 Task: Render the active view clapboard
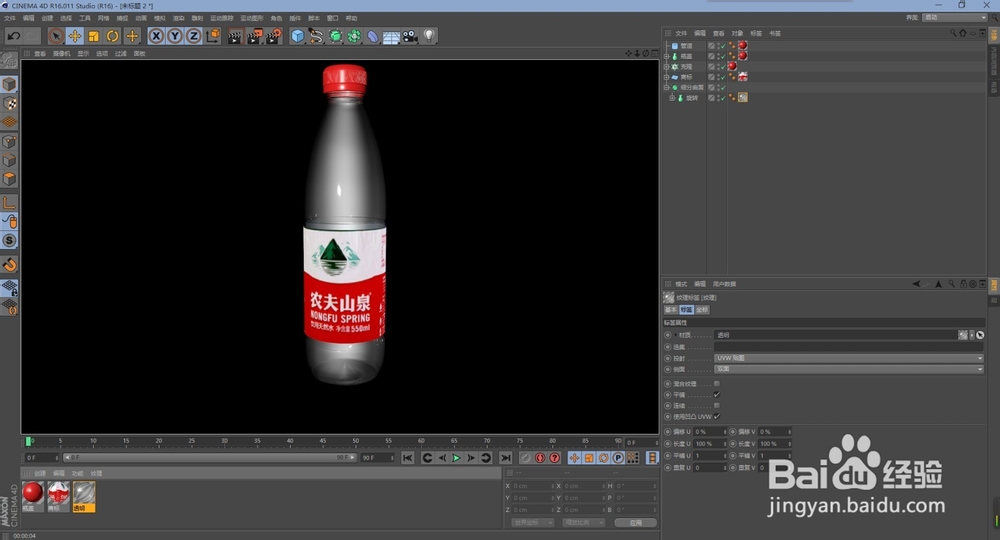[x=235, y=36]
